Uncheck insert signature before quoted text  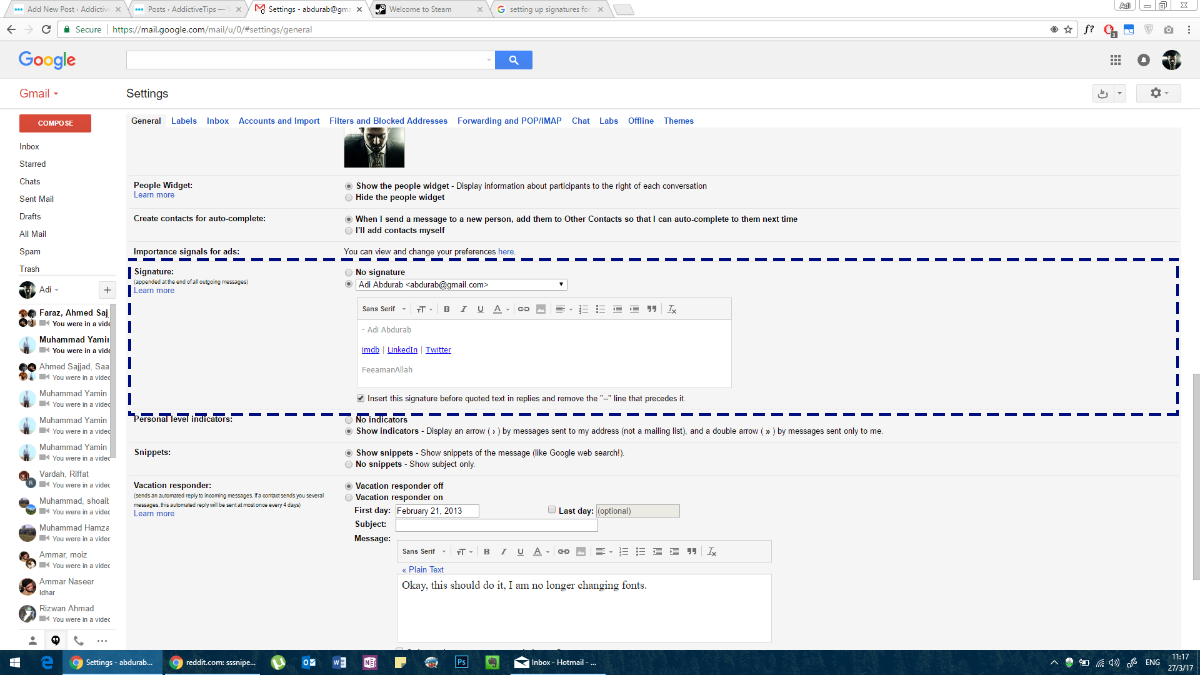pyautogui.click(x=360, y=398)
